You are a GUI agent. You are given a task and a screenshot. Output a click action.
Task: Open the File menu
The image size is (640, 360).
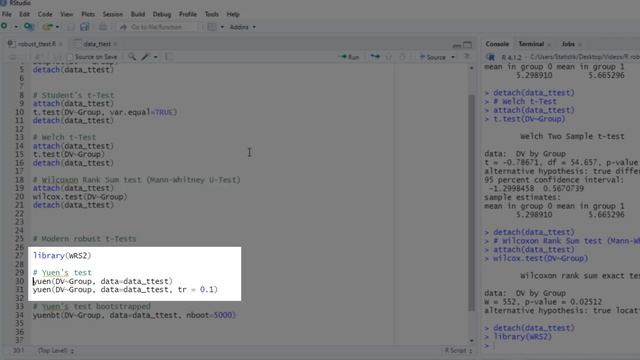pyautogui.click(x=7, y=14)
